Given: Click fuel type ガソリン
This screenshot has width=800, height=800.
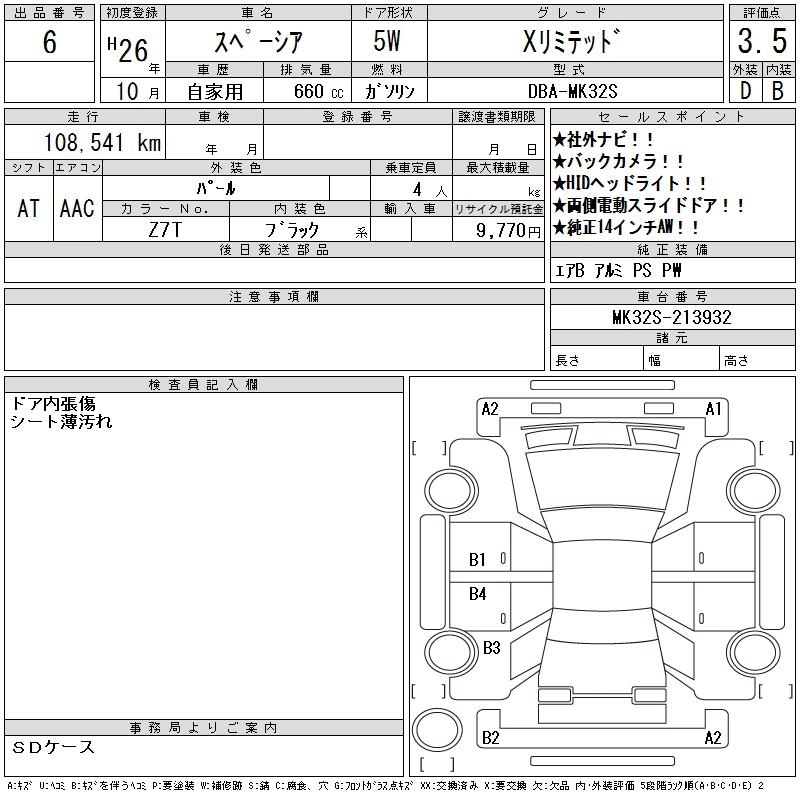Looking at the screenshot, I should pos(389,91).
